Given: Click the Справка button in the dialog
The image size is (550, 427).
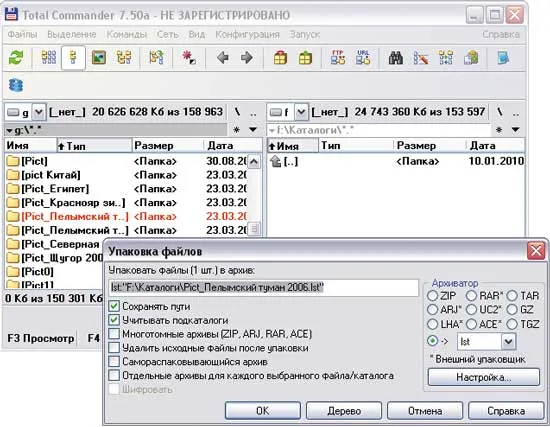Looking at the screenshot, I should tap(506, 411).
